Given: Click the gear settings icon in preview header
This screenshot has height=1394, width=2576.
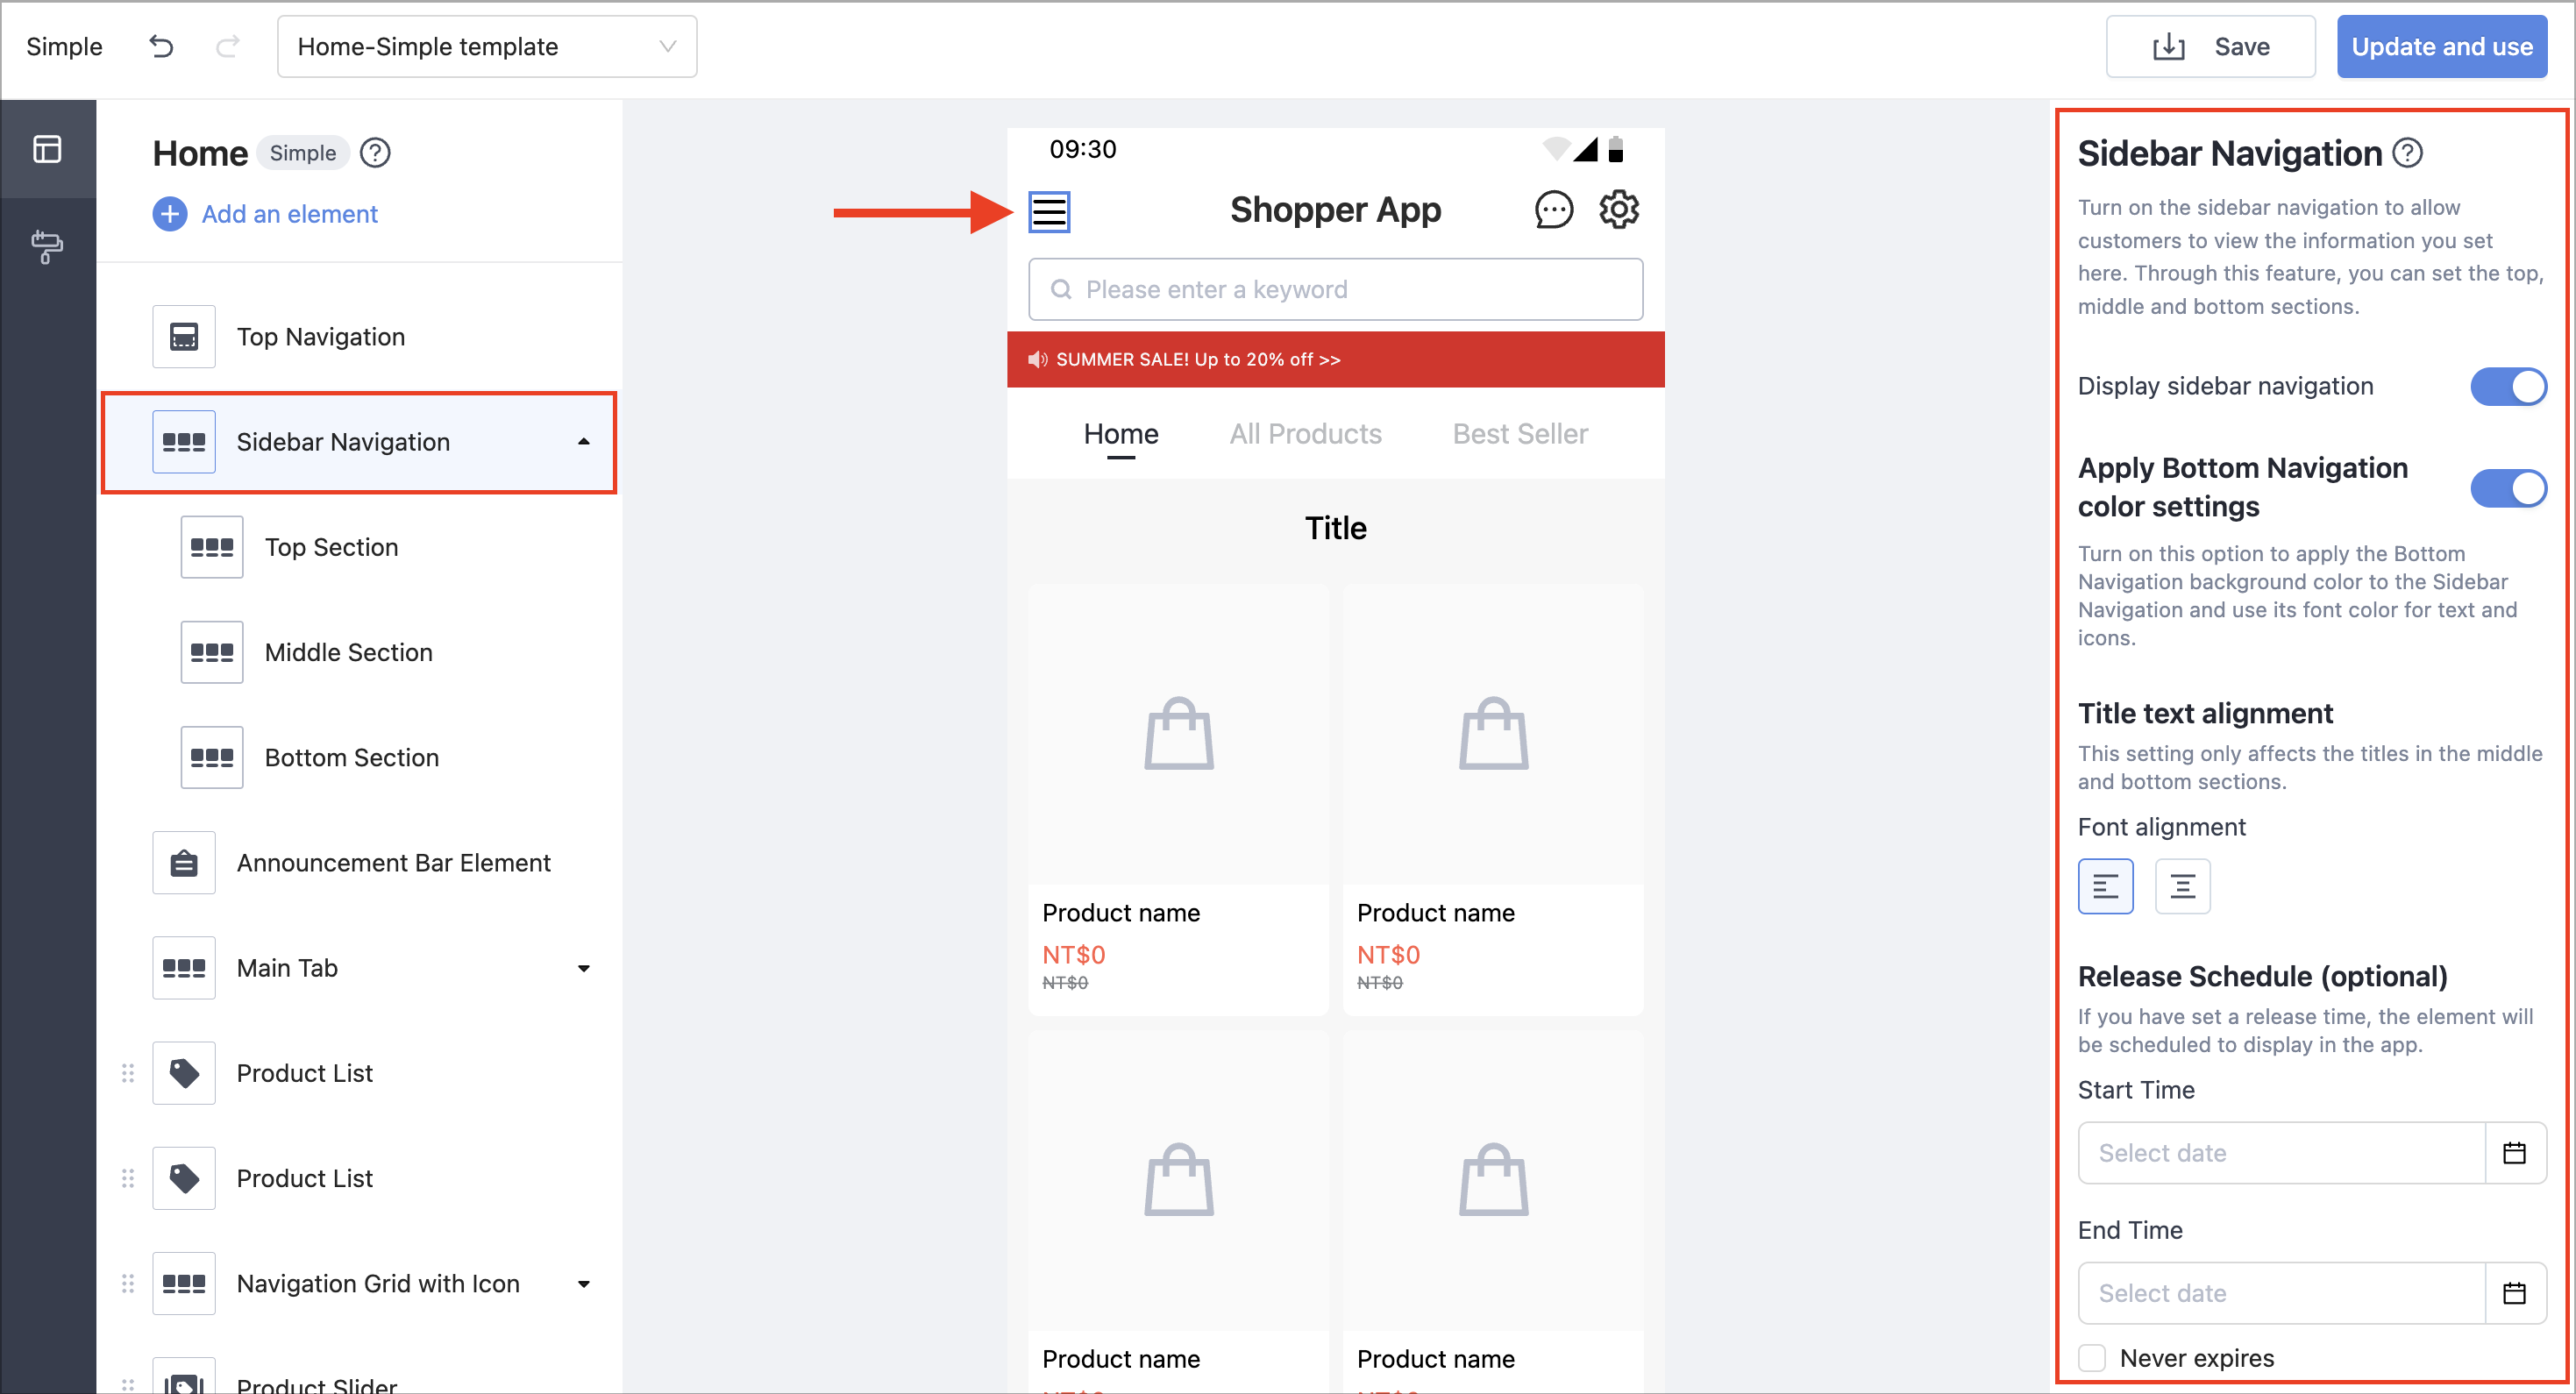Looking at the screenshot, I should pyautogui.click(x=1619, y=210).
